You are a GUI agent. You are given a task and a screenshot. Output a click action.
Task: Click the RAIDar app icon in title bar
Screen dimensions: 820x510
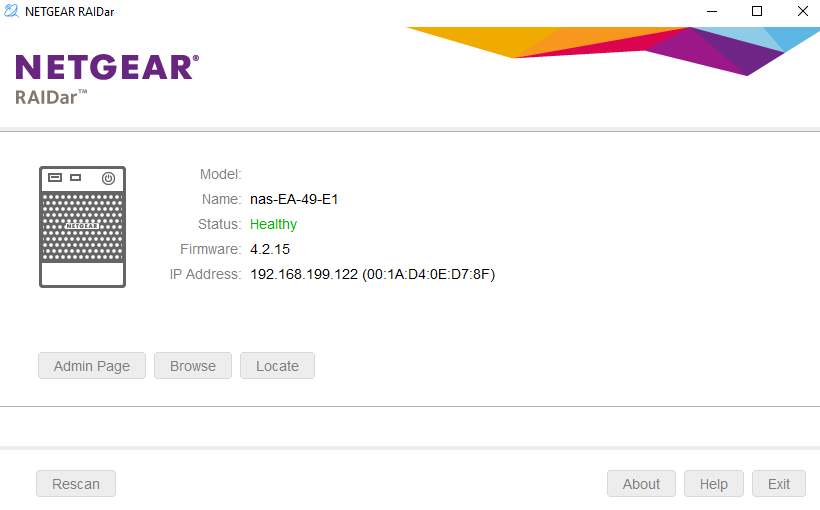(13, 12)
